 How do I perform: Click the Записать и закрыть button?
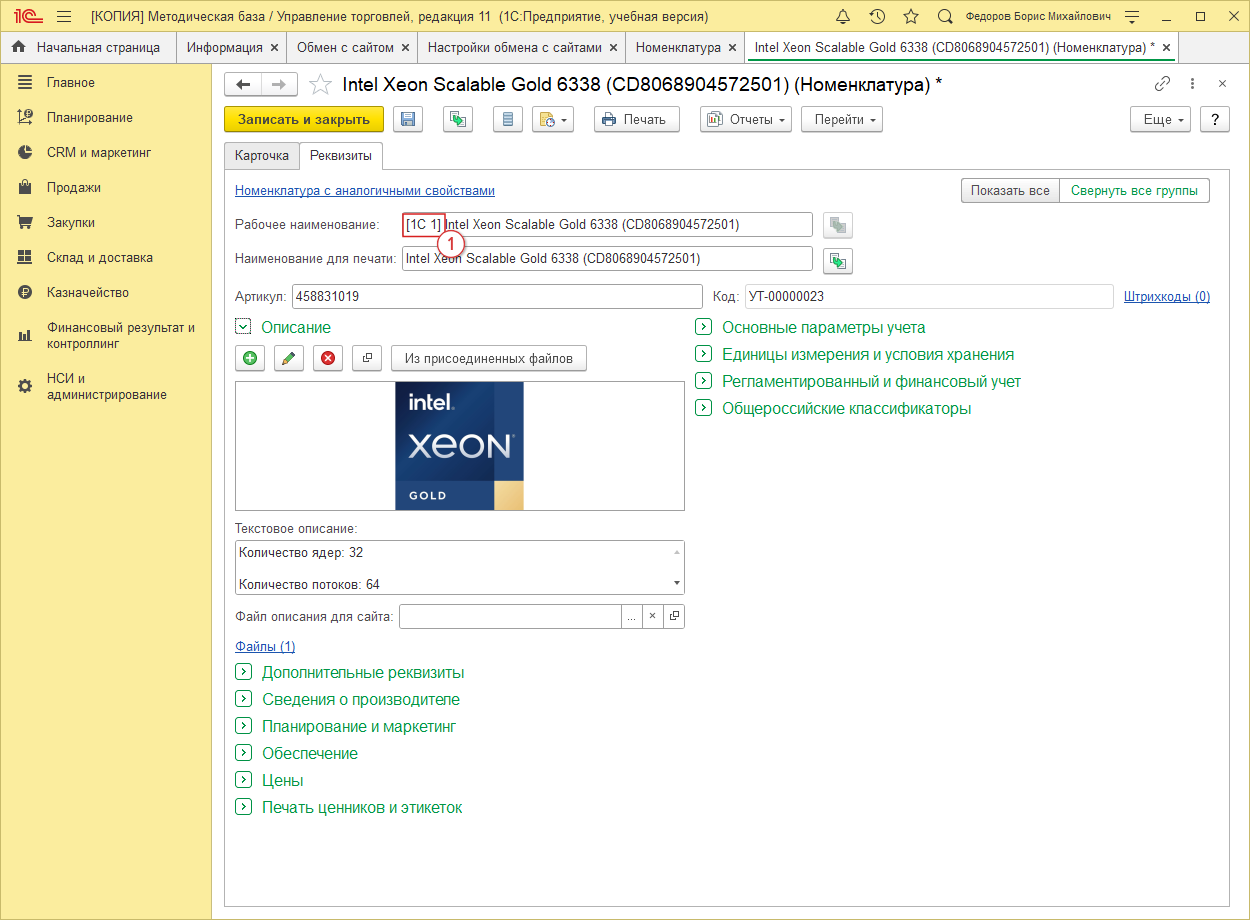[304, 120]
